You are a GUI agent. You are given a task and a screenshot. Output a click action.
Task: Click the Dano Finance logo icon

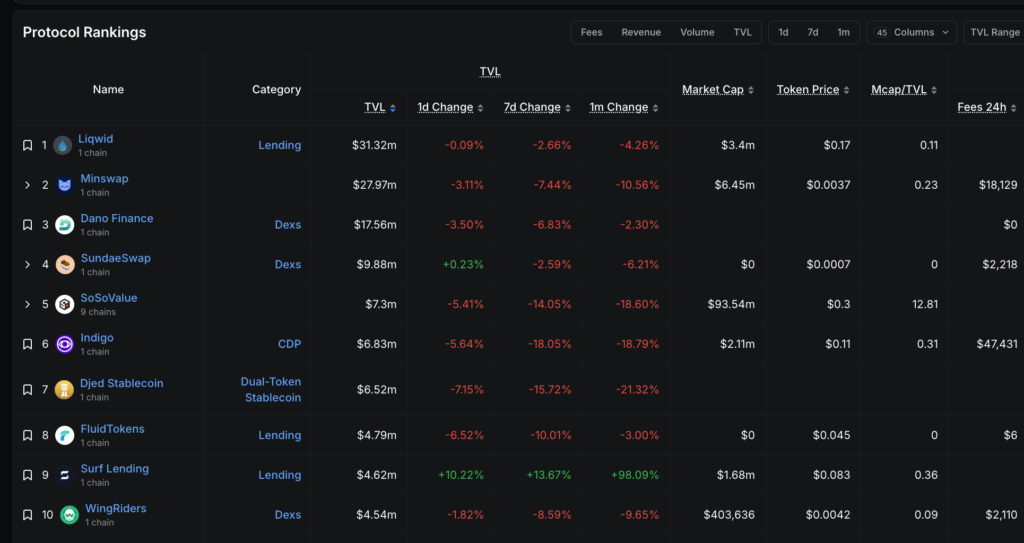pos(64,225)
